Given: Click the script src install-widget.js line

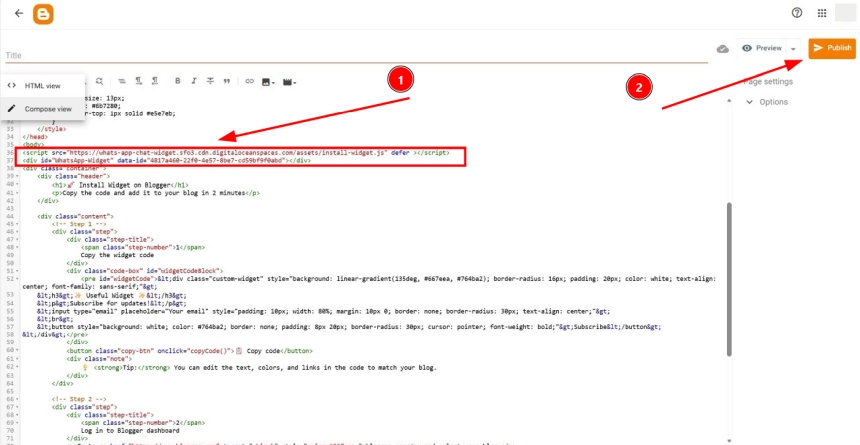Looking at the screenshot, I should pos(236,153).
